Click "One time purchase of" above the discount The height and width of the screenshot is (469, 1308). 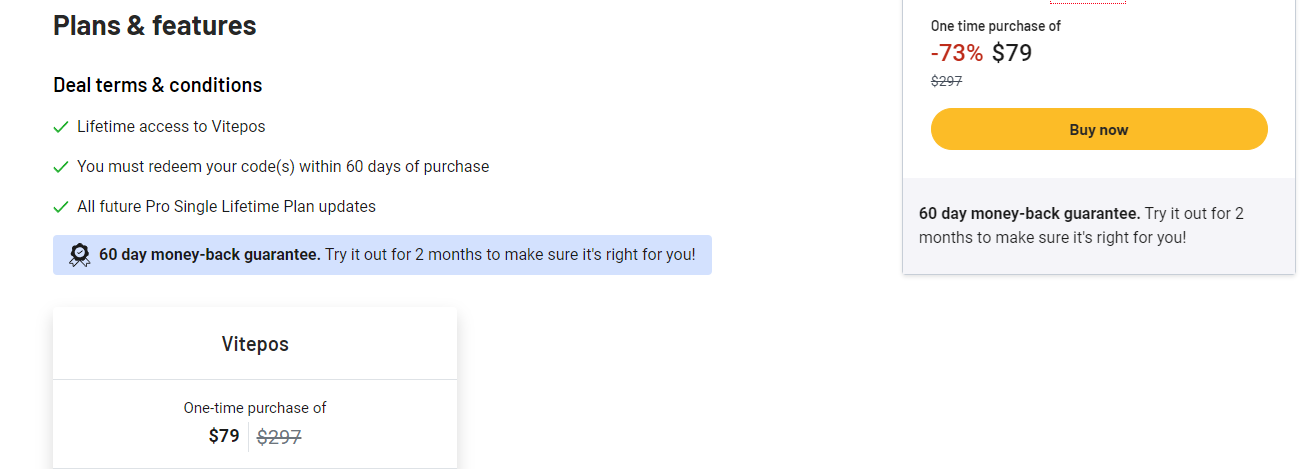click(995, 26)
